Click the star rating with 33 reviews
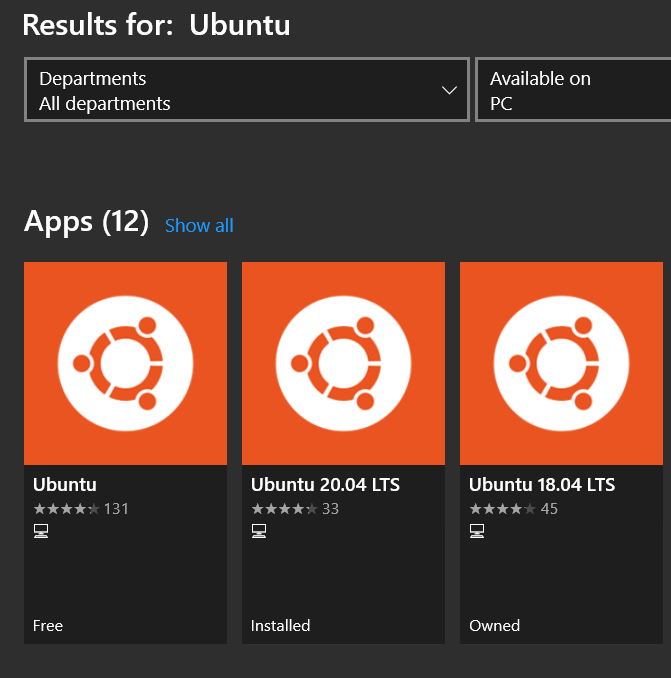The height and width of the screenshot is (678, 671). click(295, 509)
